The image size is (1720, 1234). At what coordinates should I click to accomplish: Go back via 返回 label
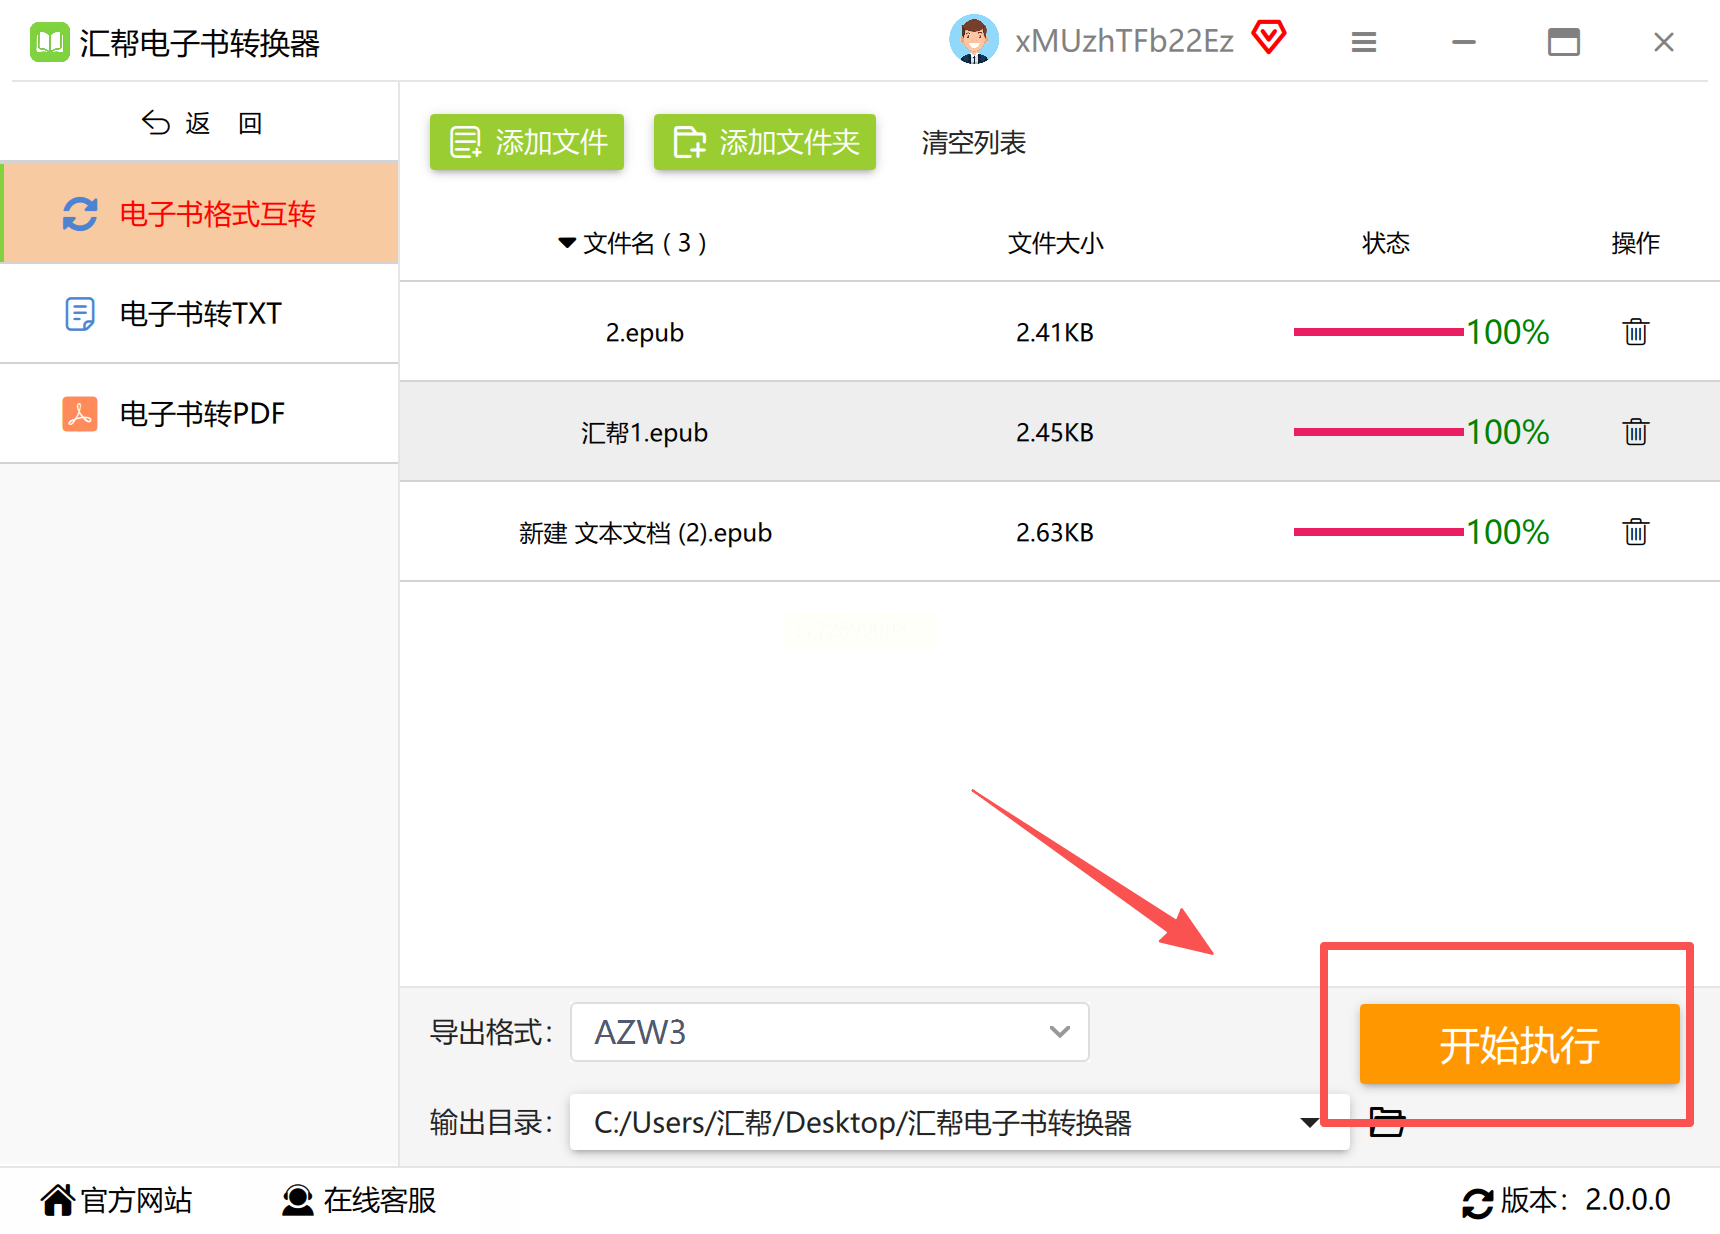(224, 123)
